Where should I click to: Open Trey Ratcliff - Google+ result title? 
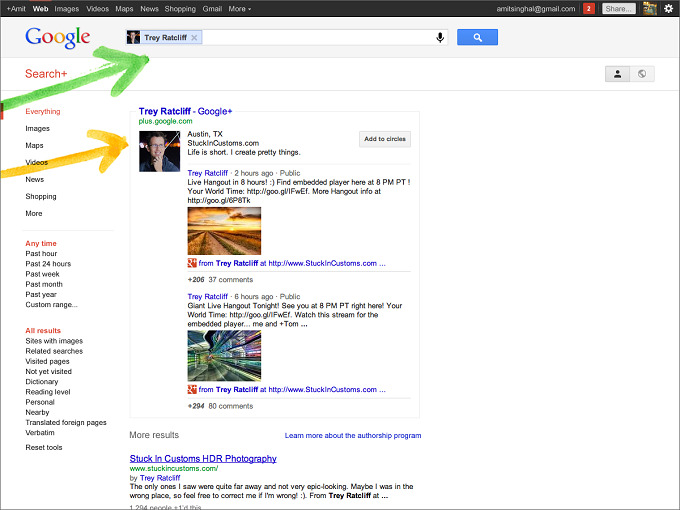point(185,111)
